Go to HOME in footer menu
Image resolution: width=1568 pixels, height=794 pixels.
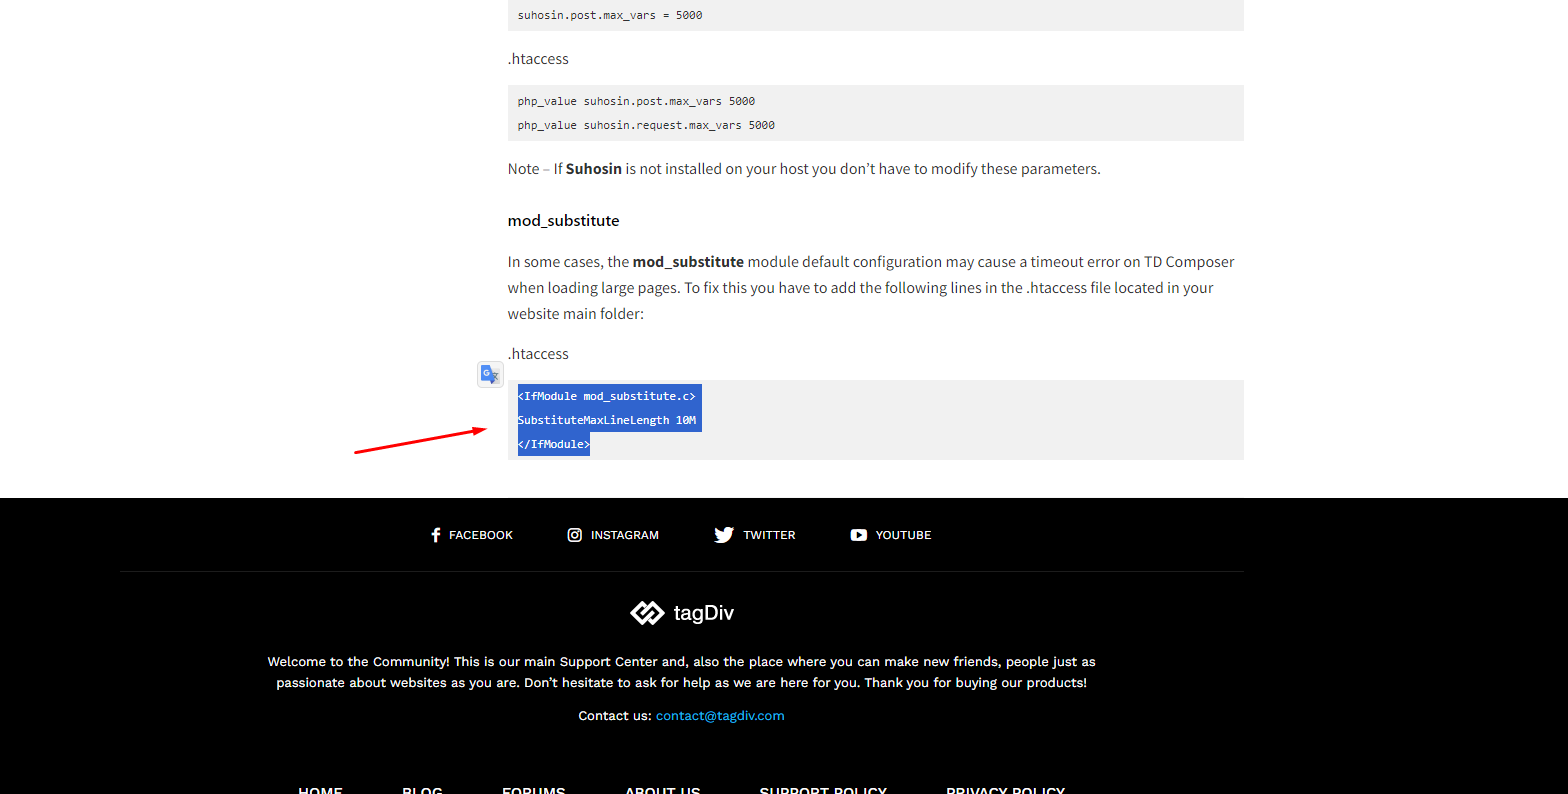[320, 790]
